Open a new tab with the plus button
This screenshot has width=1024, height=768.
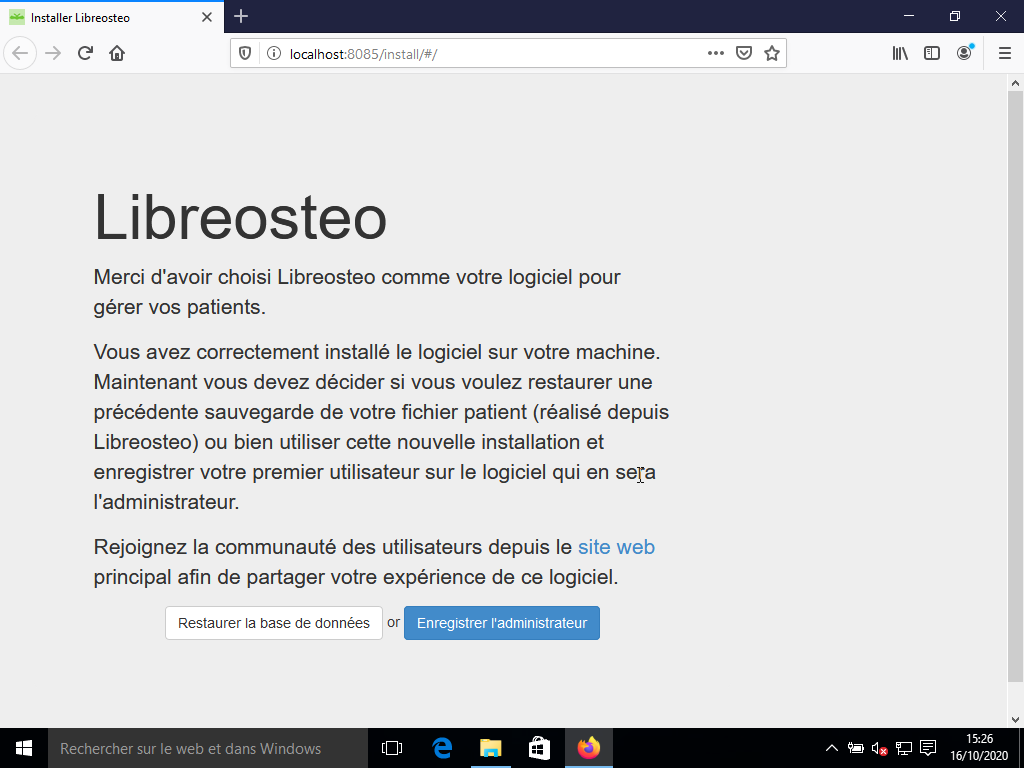pyautogui.click(x=241, y=17)
